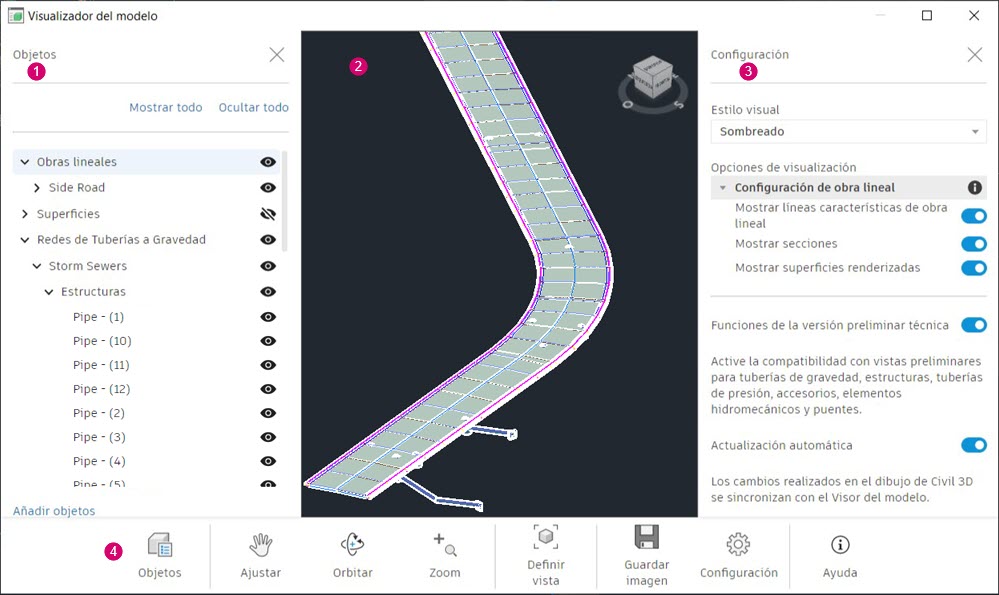
Task: Click the Mostrar todo link
Action: tap(166, 108)
